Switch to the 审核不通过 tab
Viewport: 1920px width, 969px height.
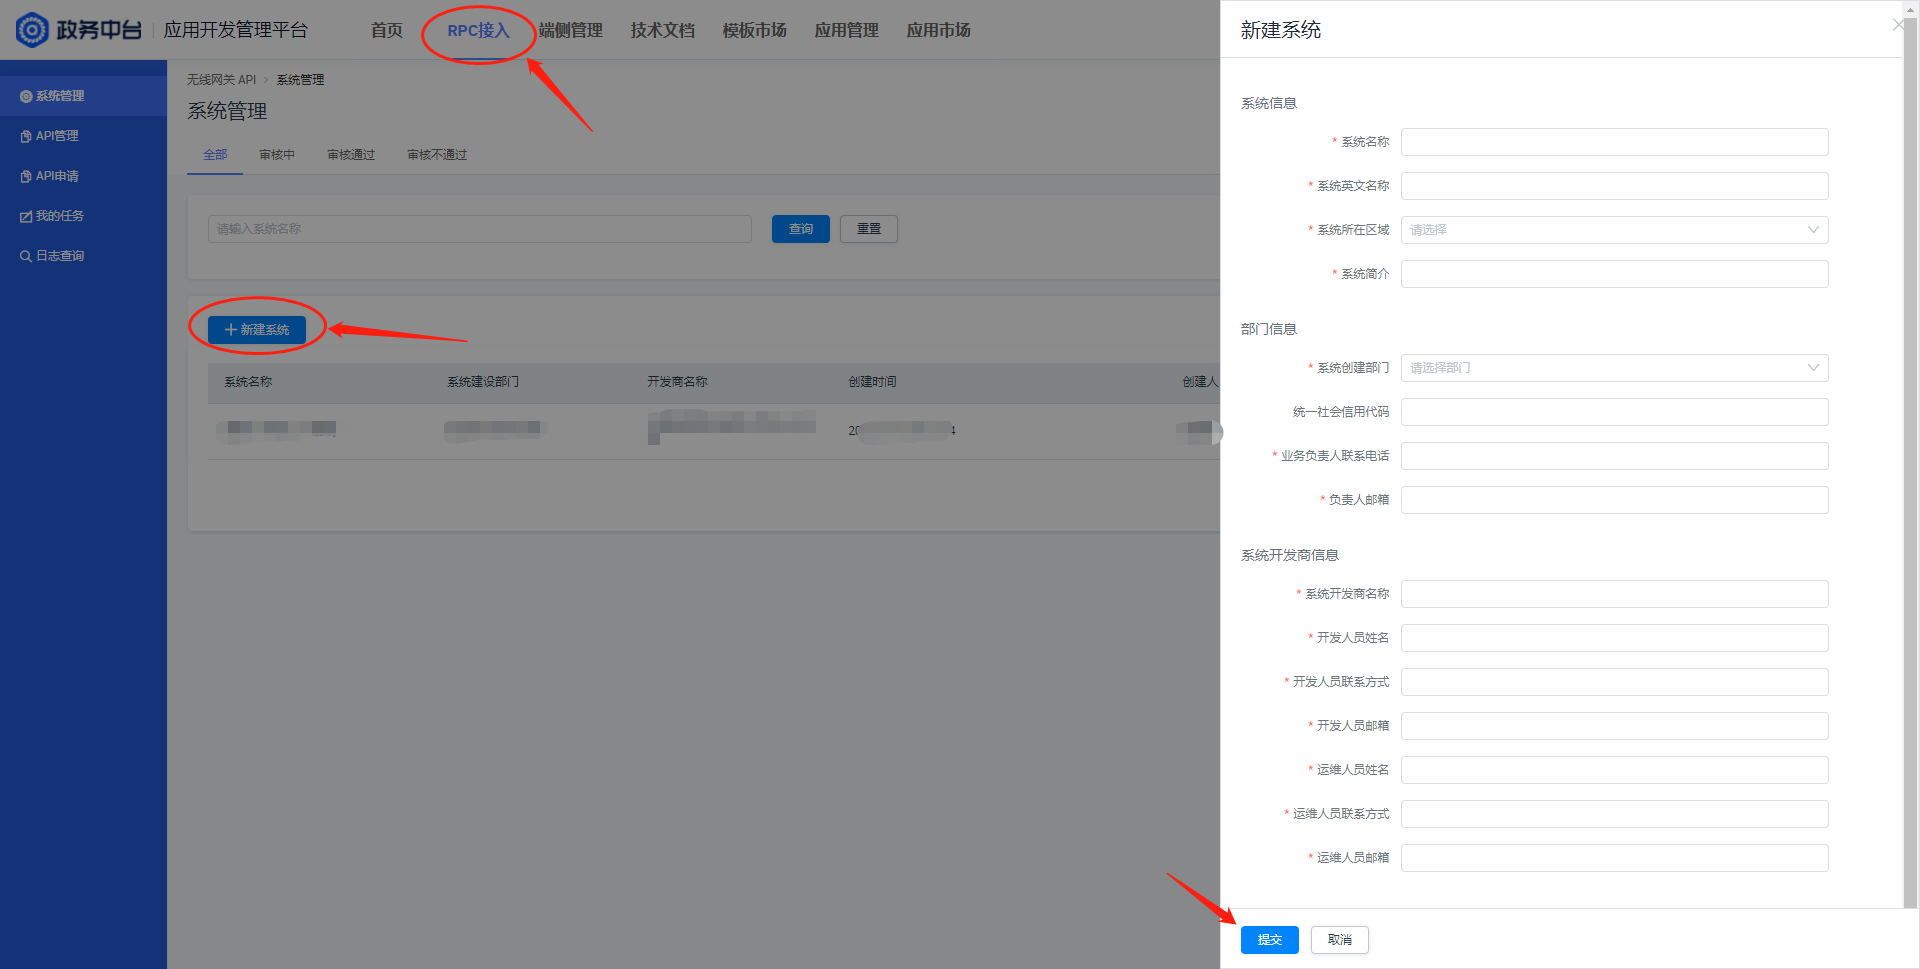click(x=437, y=155)
